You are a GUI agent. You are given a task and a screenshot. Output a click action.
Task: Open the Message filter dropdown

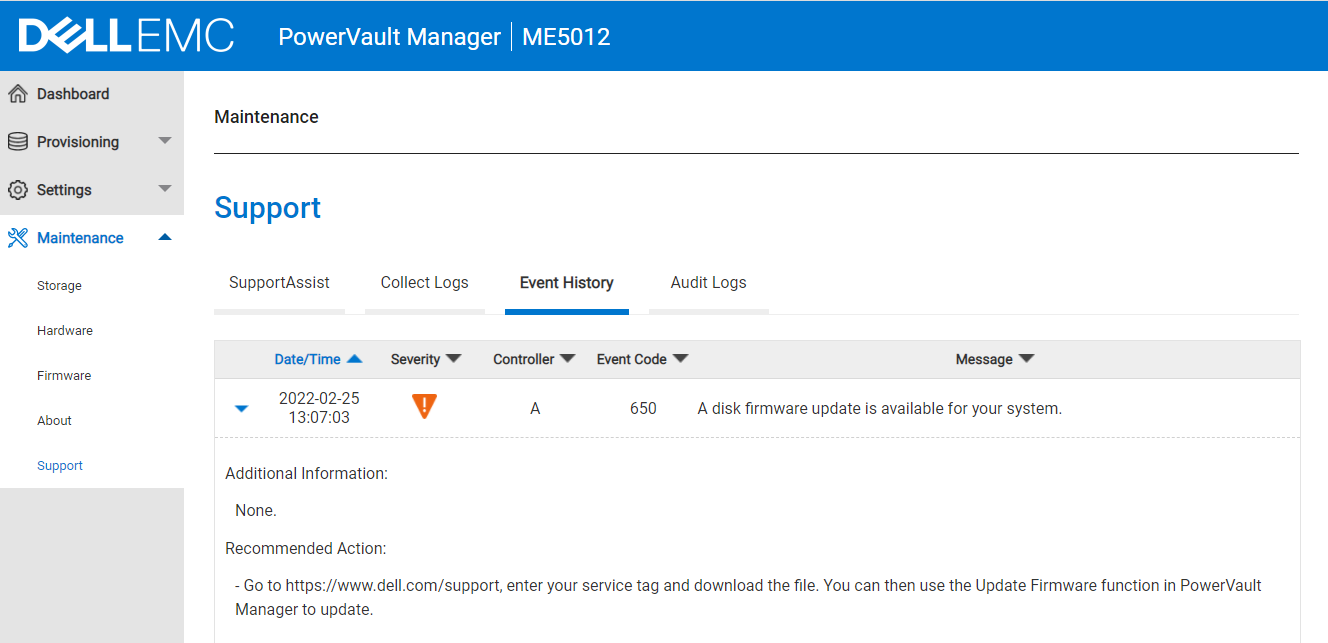pyautogui.click(x=1025, y=359)
